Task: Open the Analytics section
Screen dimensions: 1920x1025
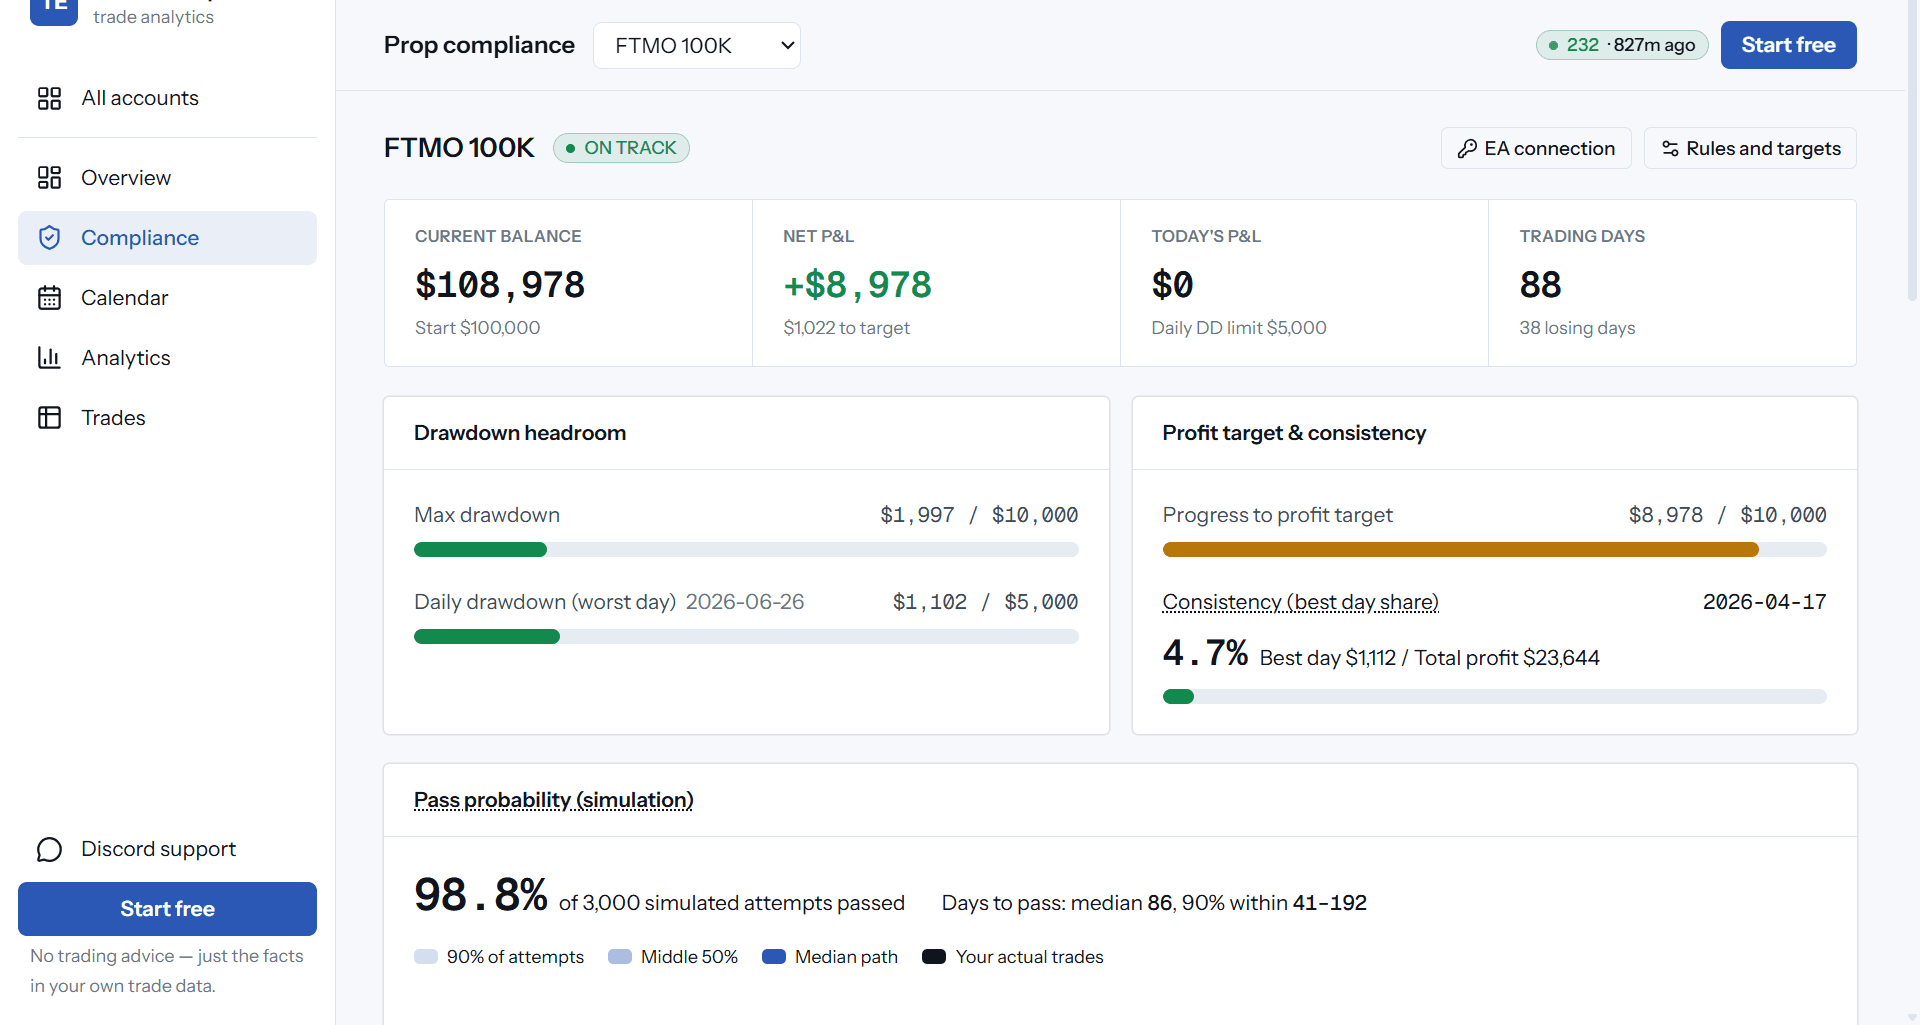Action: 167,358
